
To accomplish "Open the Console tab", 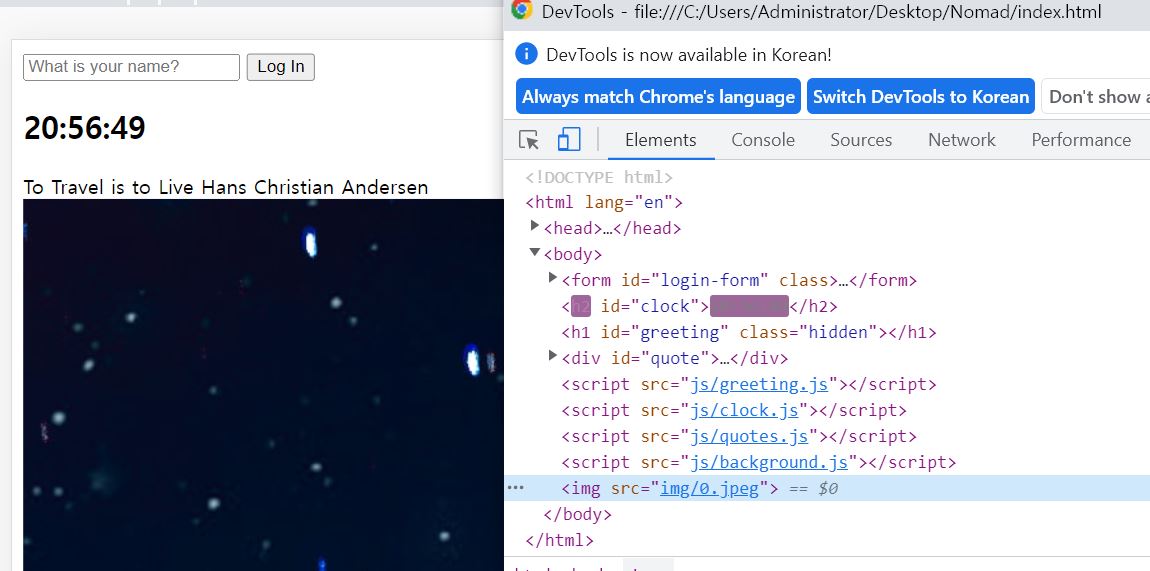I will tap(763, 140).
